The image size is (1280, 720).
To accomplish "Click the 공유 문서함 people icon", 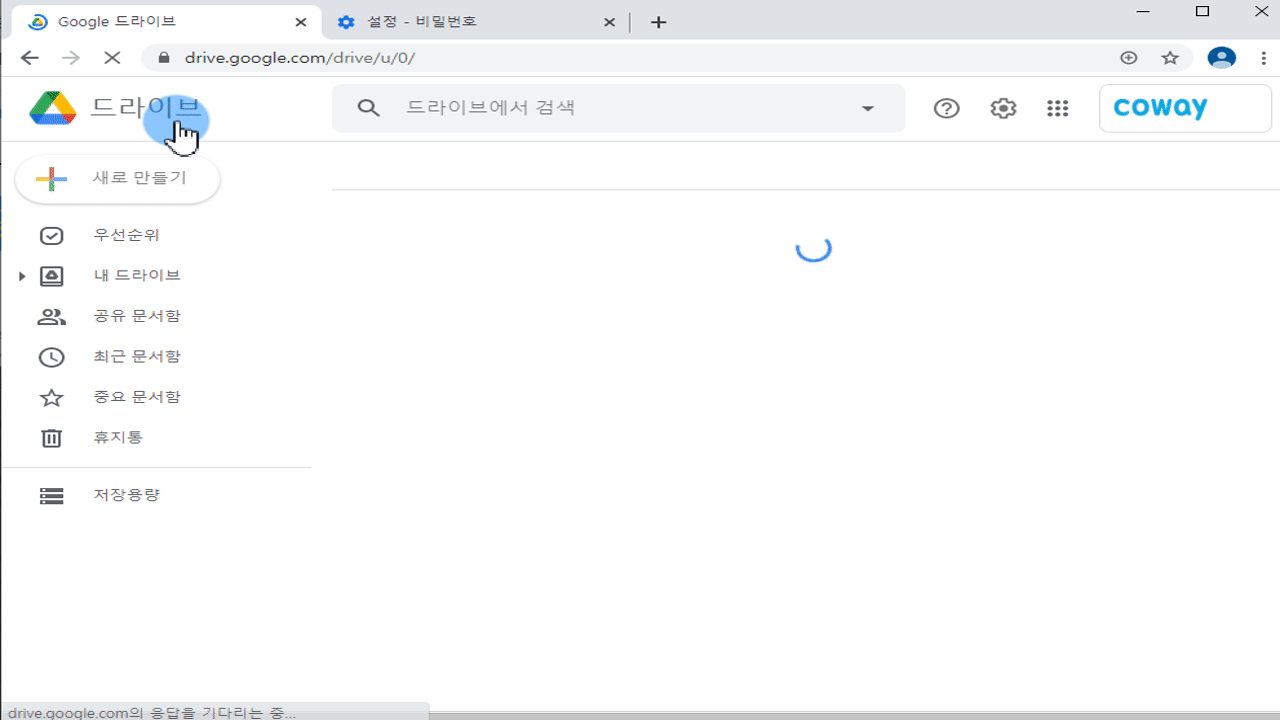I will point(51,317).
